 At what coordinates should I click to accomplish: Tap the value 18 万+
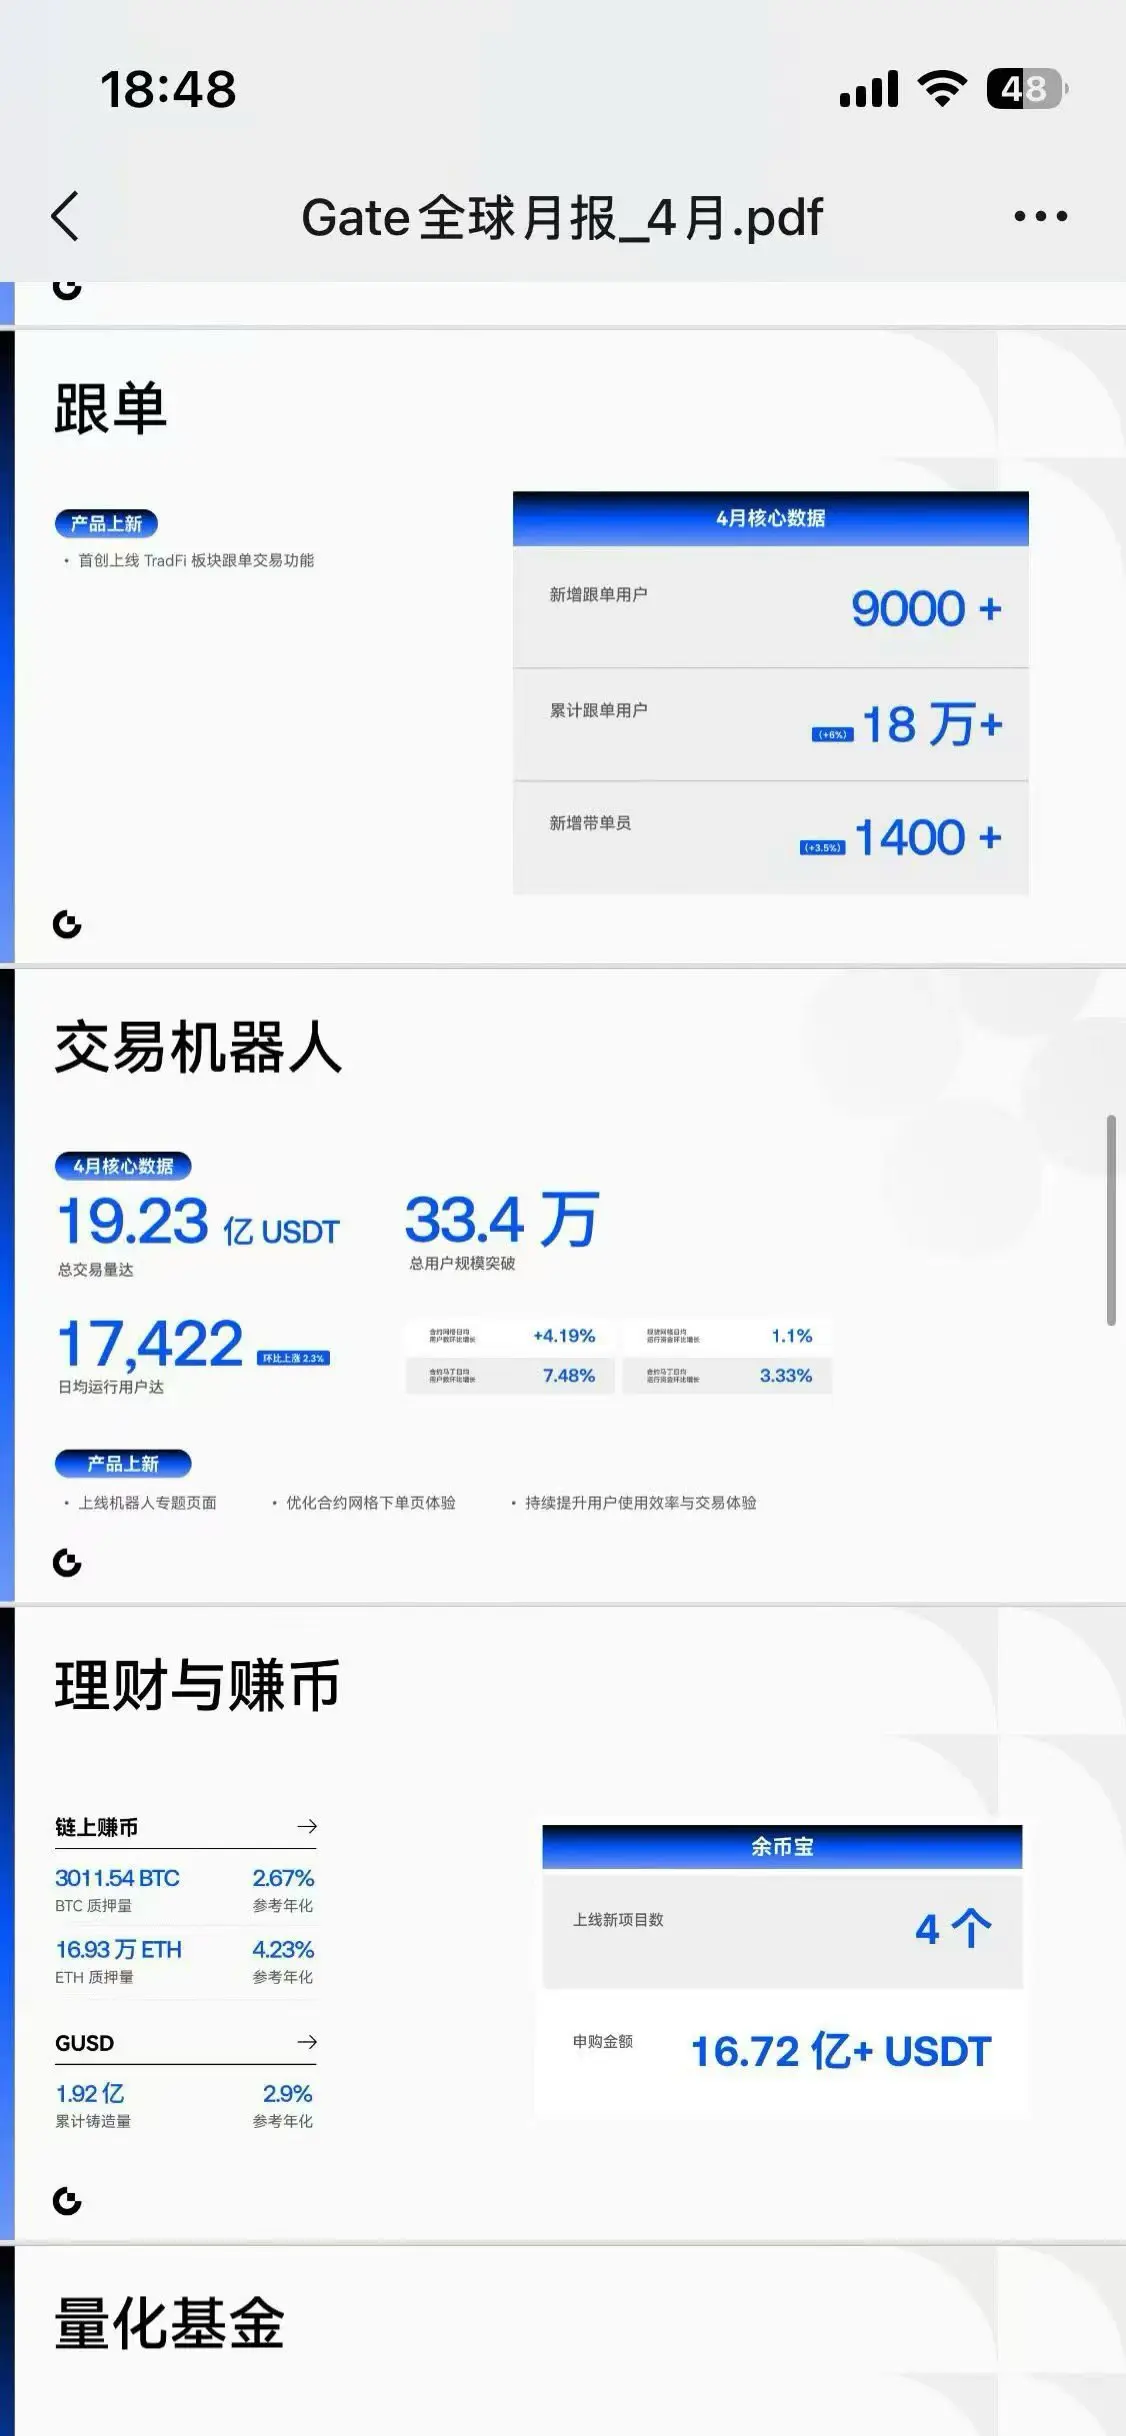click(932, 724)
